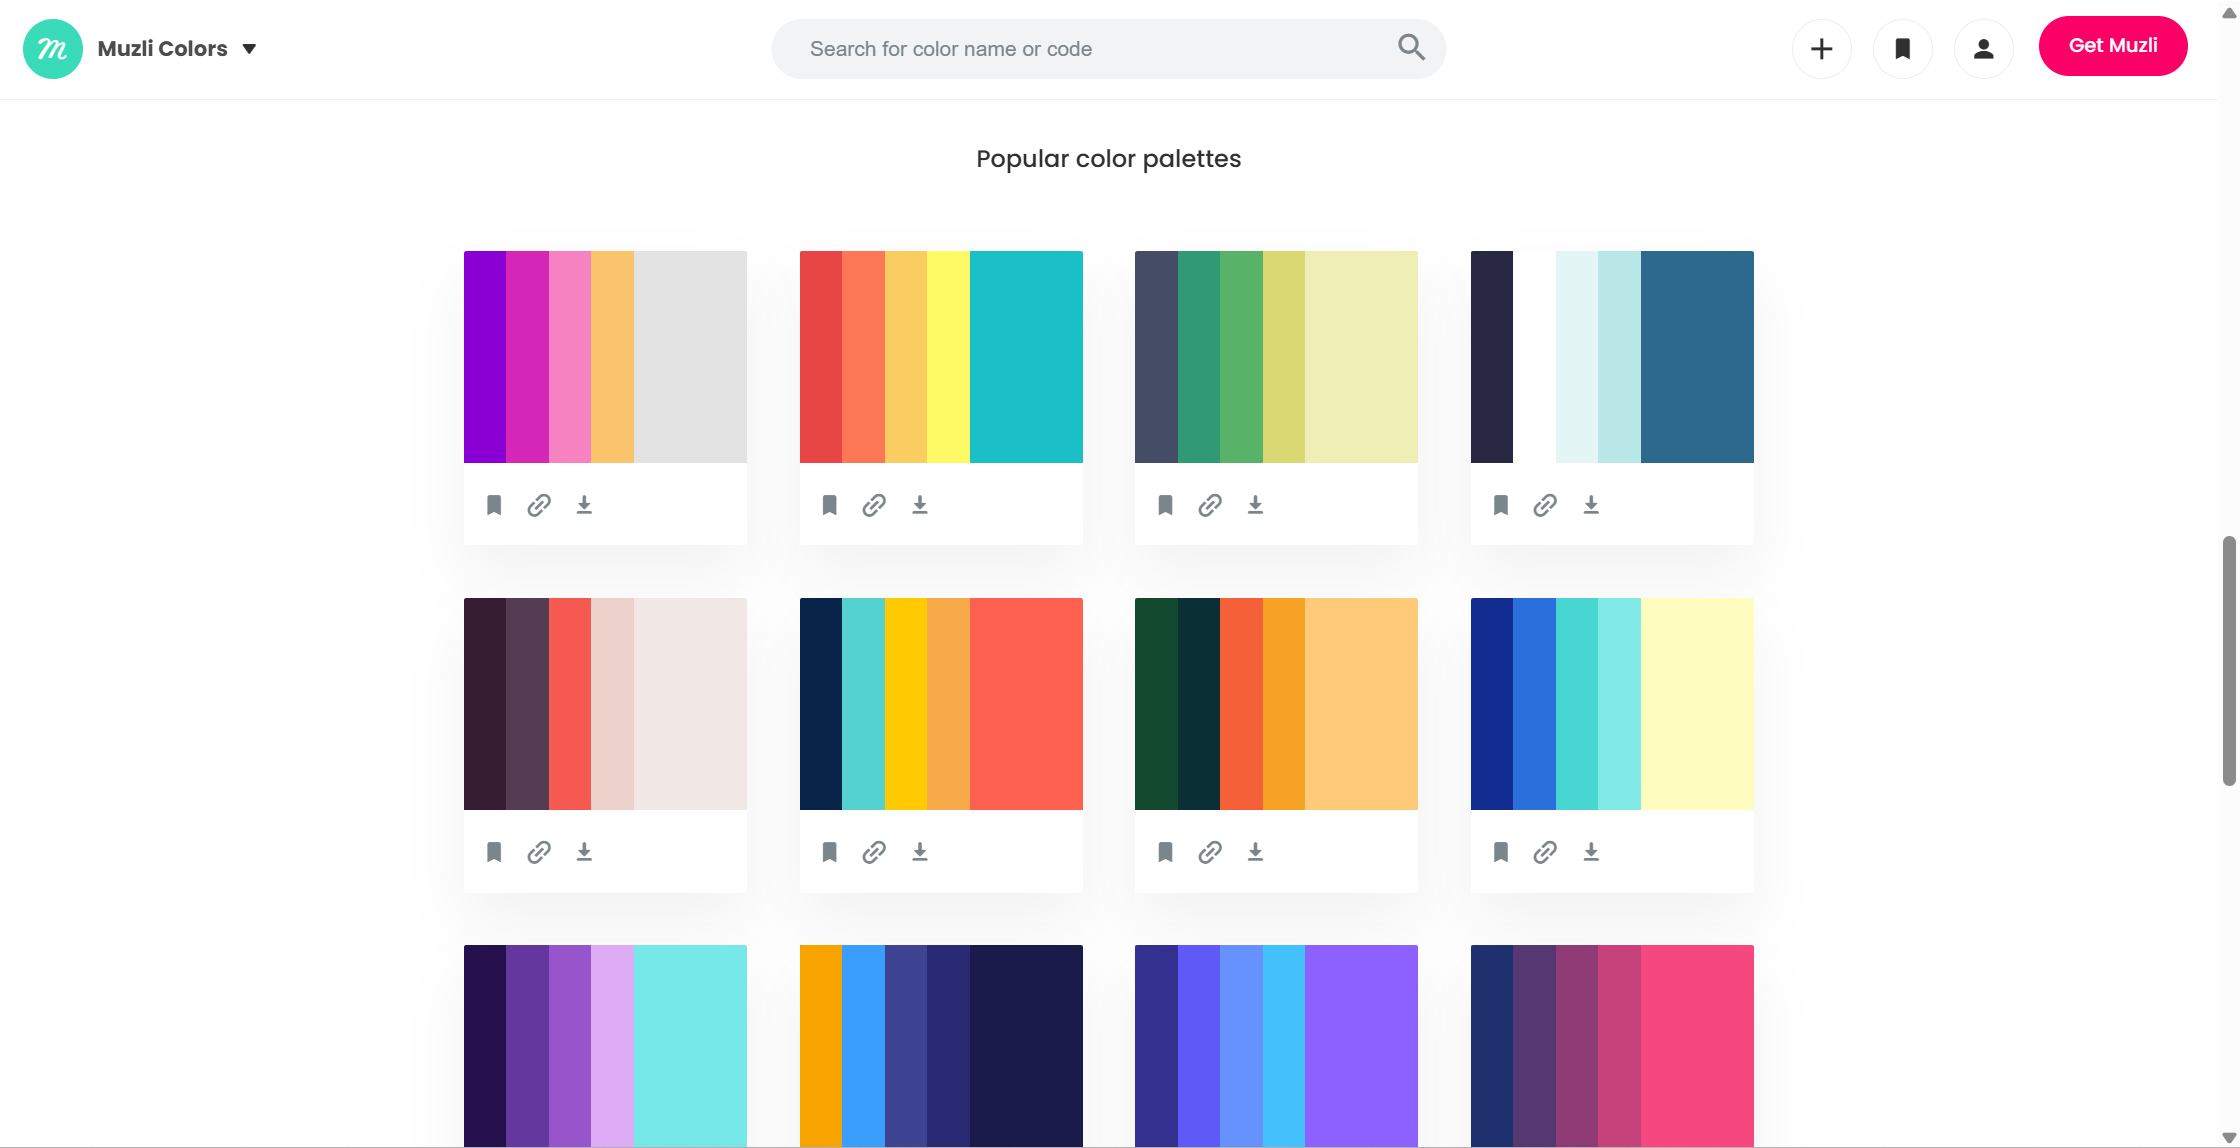
Task: Download the green-yellow palette
Action: 1255,505
